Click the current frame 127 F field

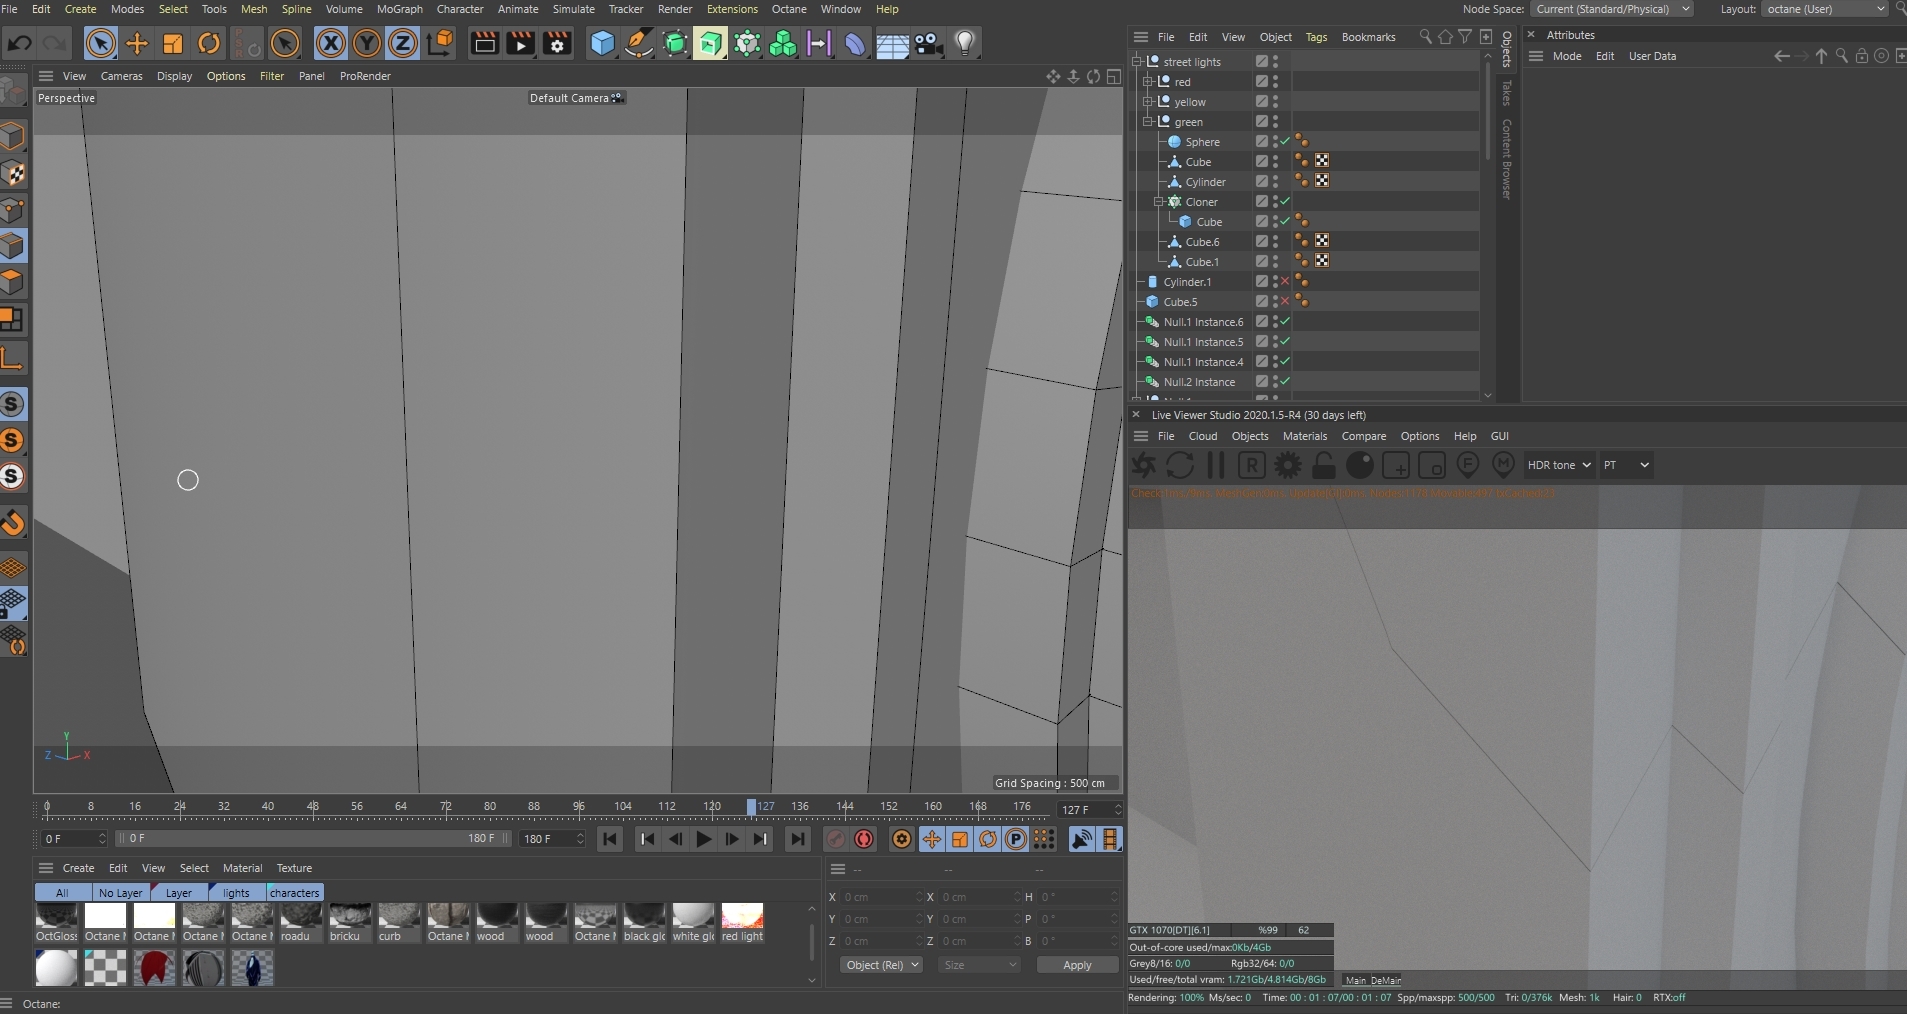pos(1090,810)
